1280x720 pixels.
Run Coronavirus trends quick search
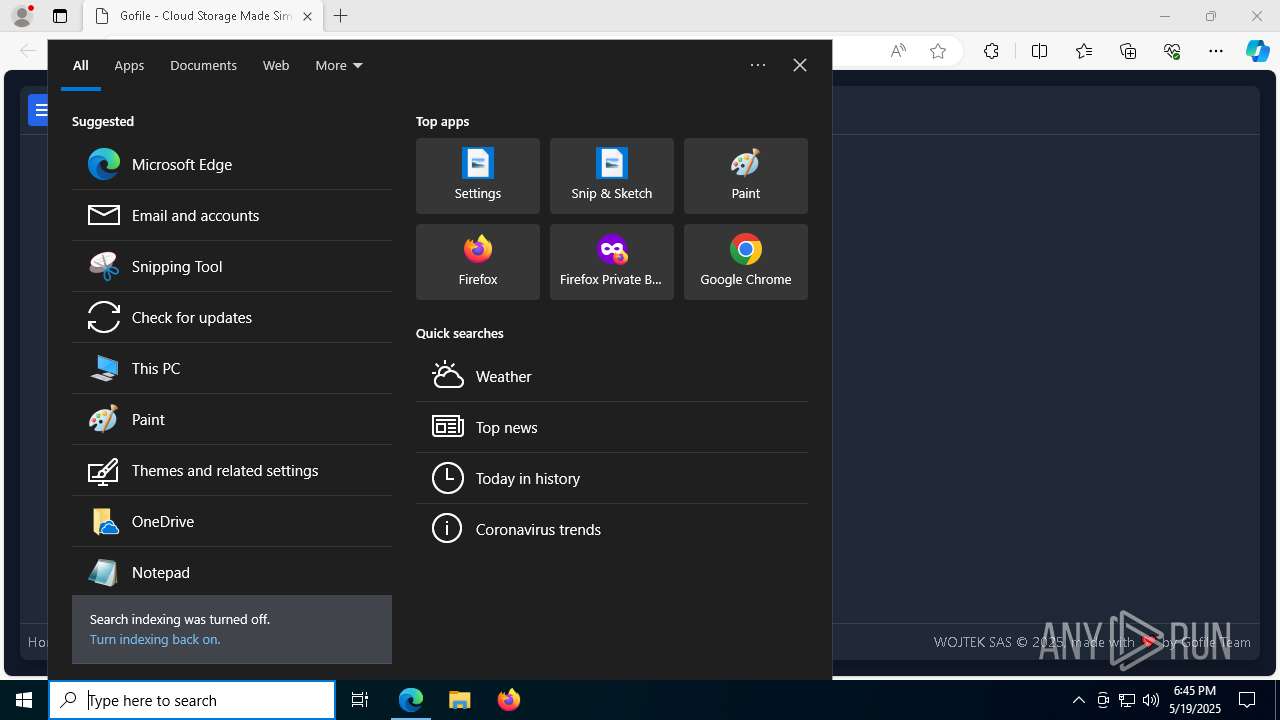[612, 529]
